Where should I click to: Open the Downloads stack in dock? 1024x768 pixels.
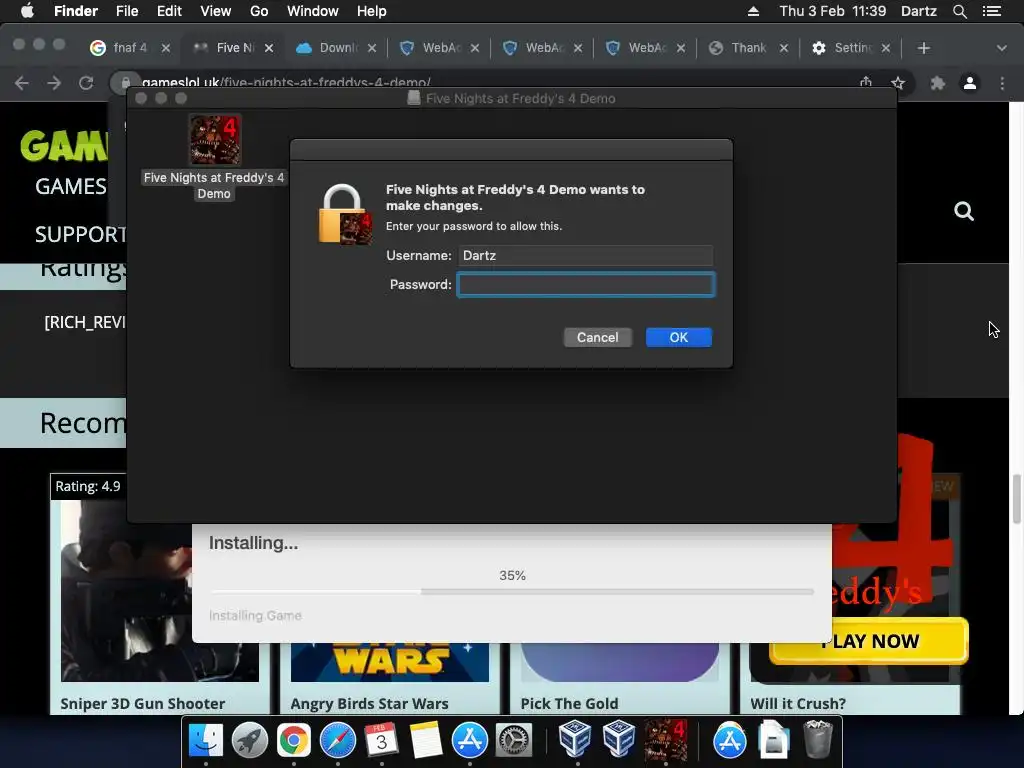[774, 741]
